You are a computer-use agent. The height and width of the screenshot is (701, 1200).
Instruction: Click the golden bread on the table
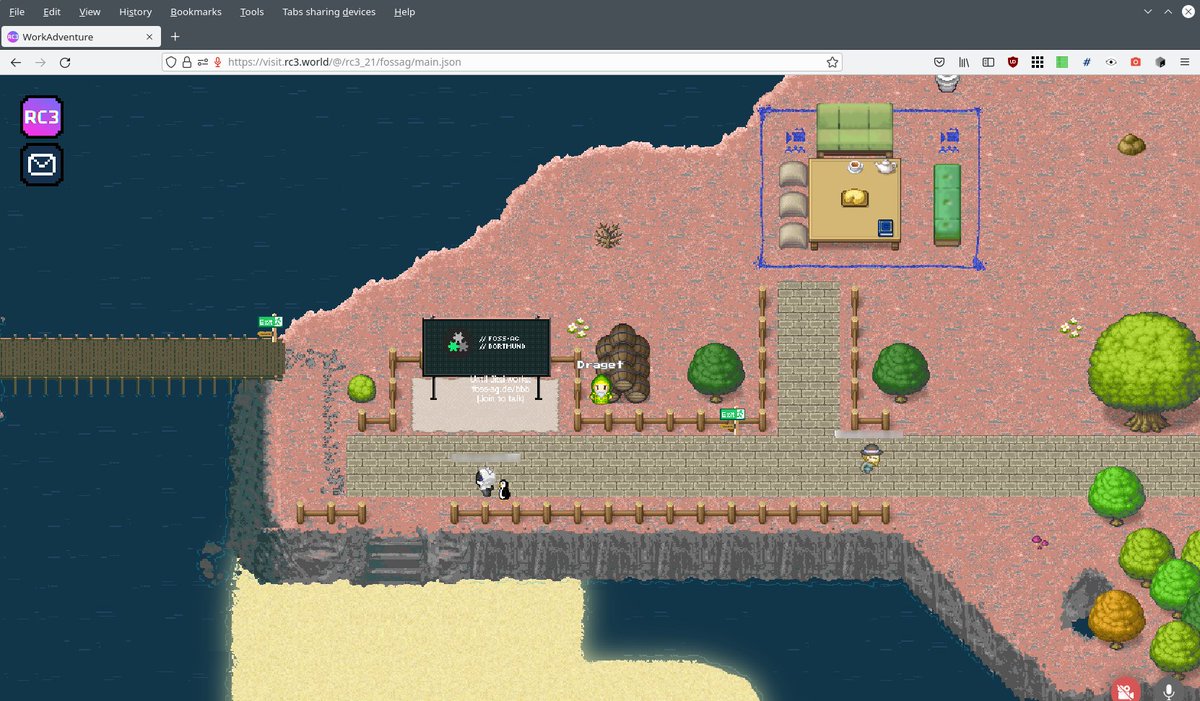click(x=854, y=198)
